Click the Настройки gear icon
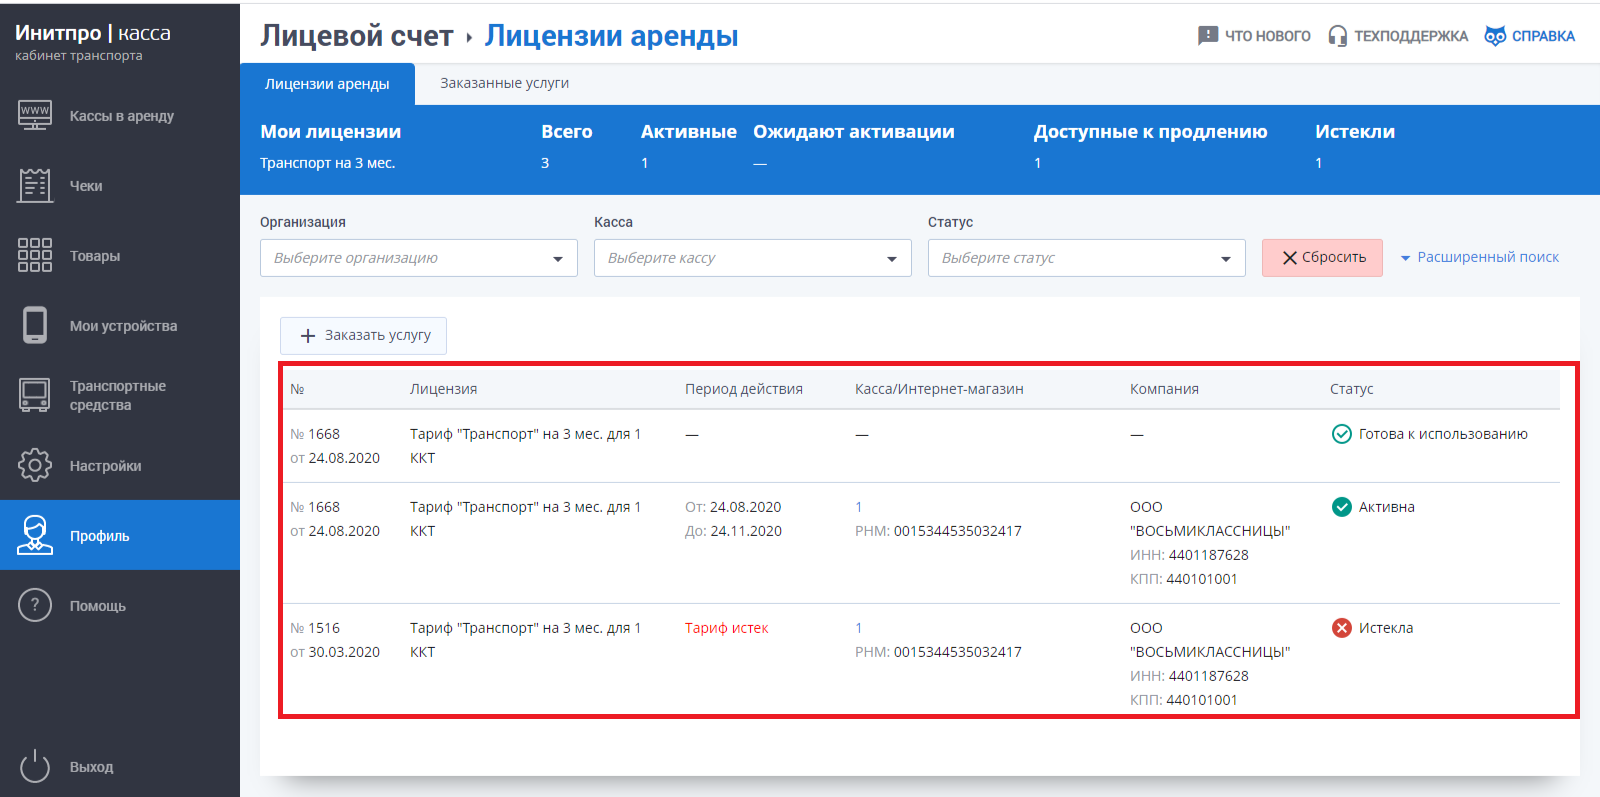This screenshot has height=797, width=1600. 35,465
